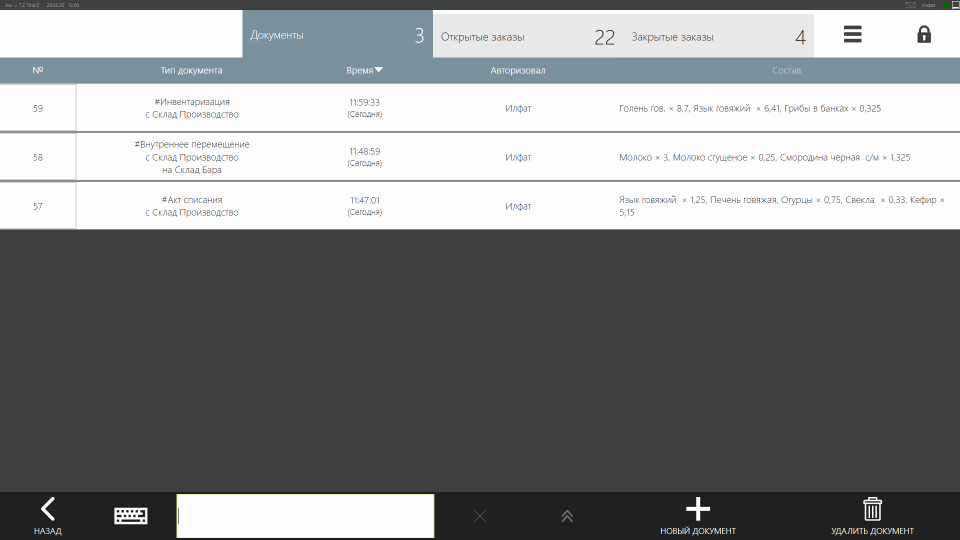Sort by № column header

pyautogui.click(x=38, y=70)
